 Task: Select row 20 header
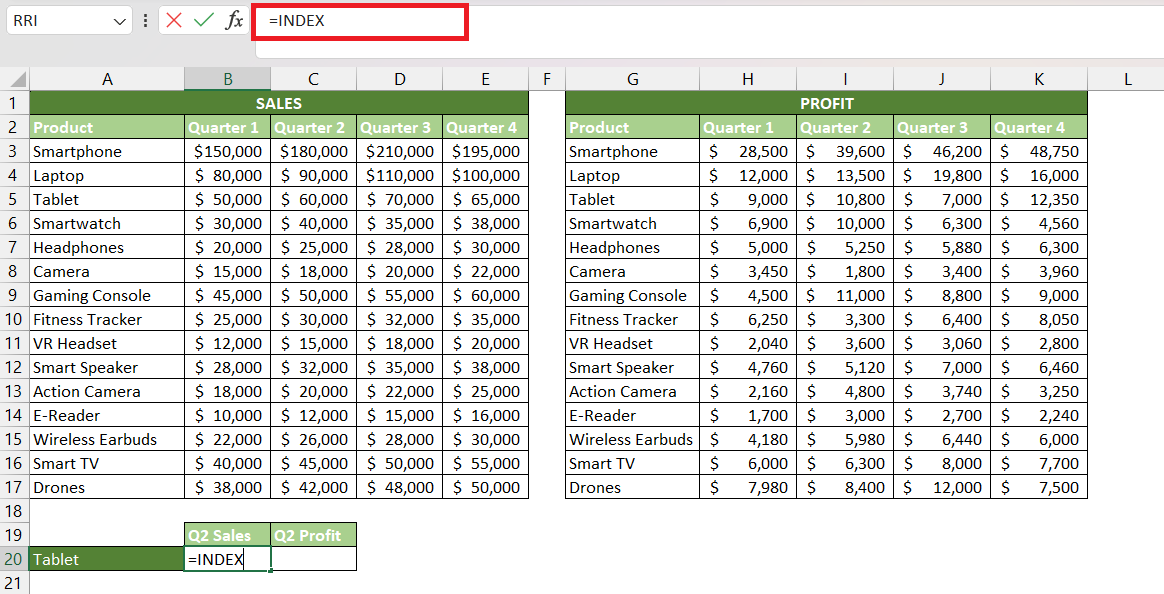coord(14,559)
